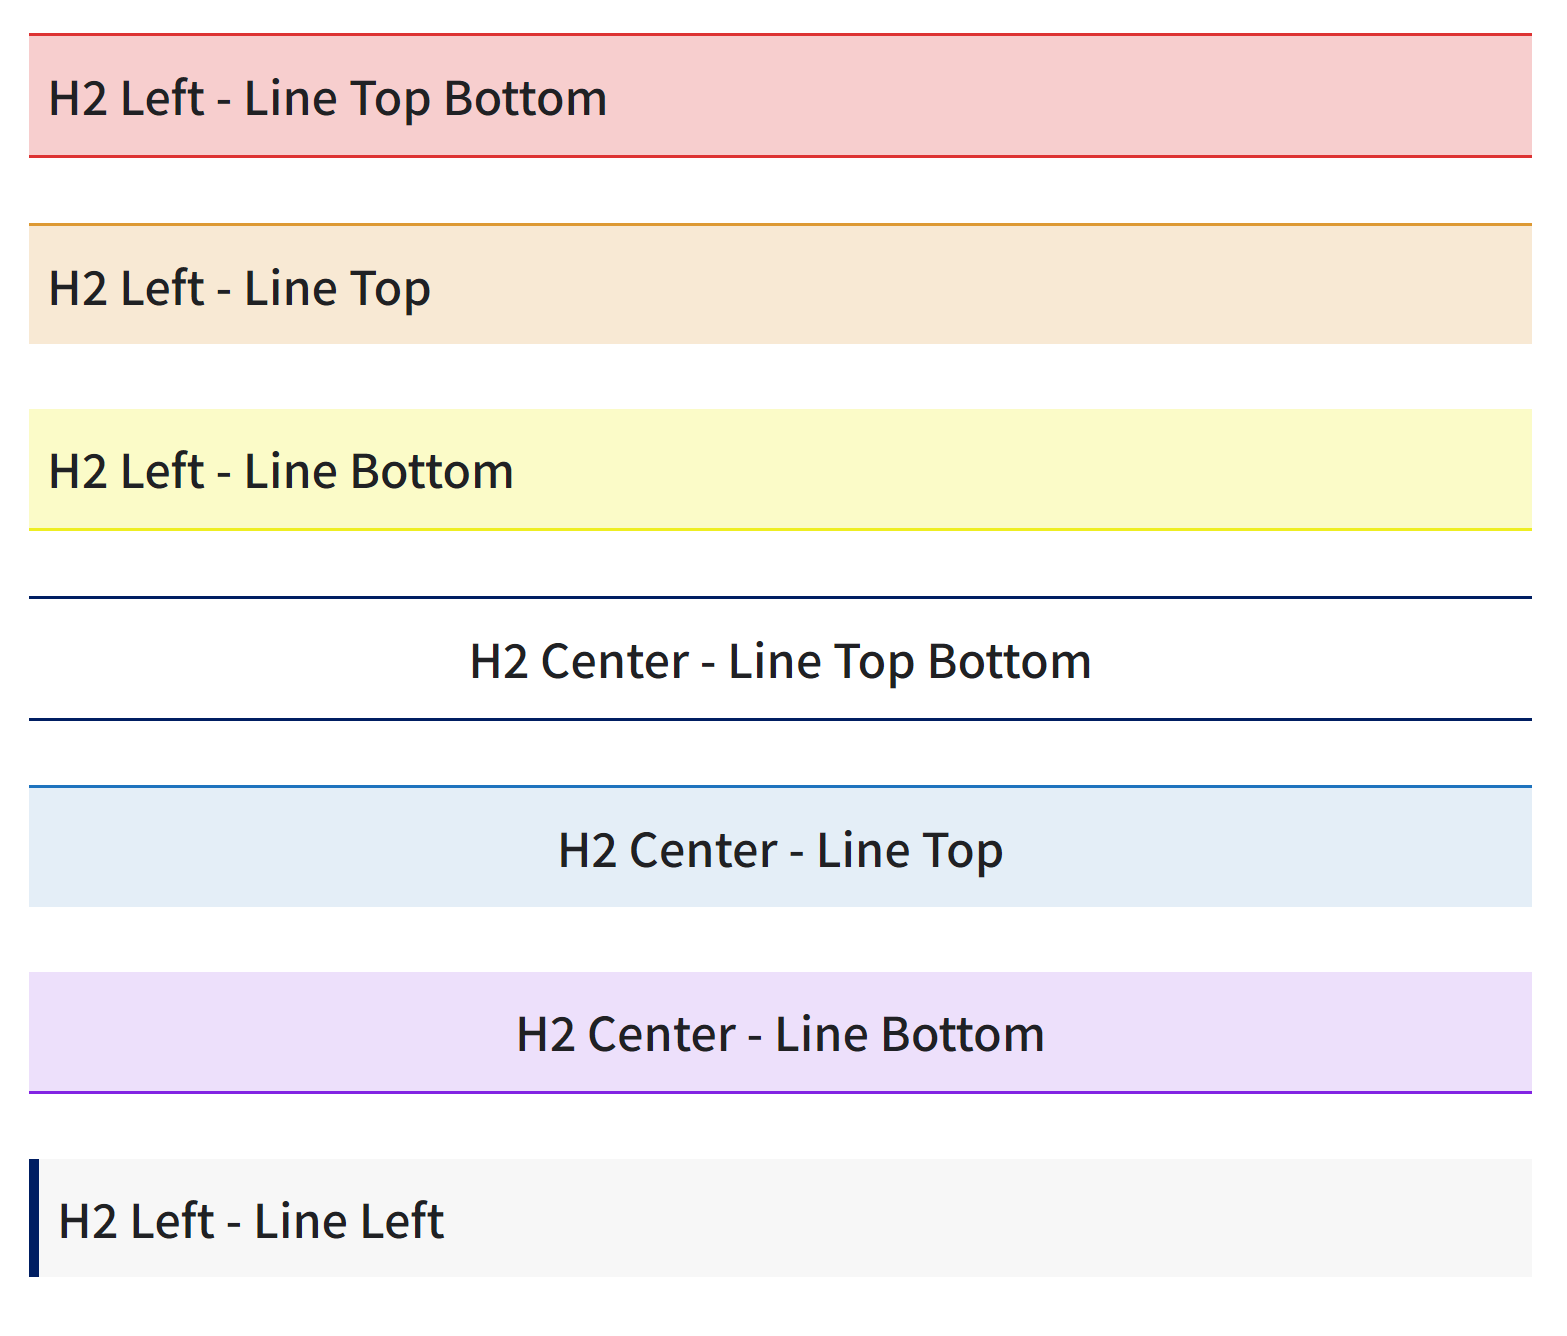Click the 'H2 Left - Line Left' heading
1567x1336 pixels.
coord(251,1221)
